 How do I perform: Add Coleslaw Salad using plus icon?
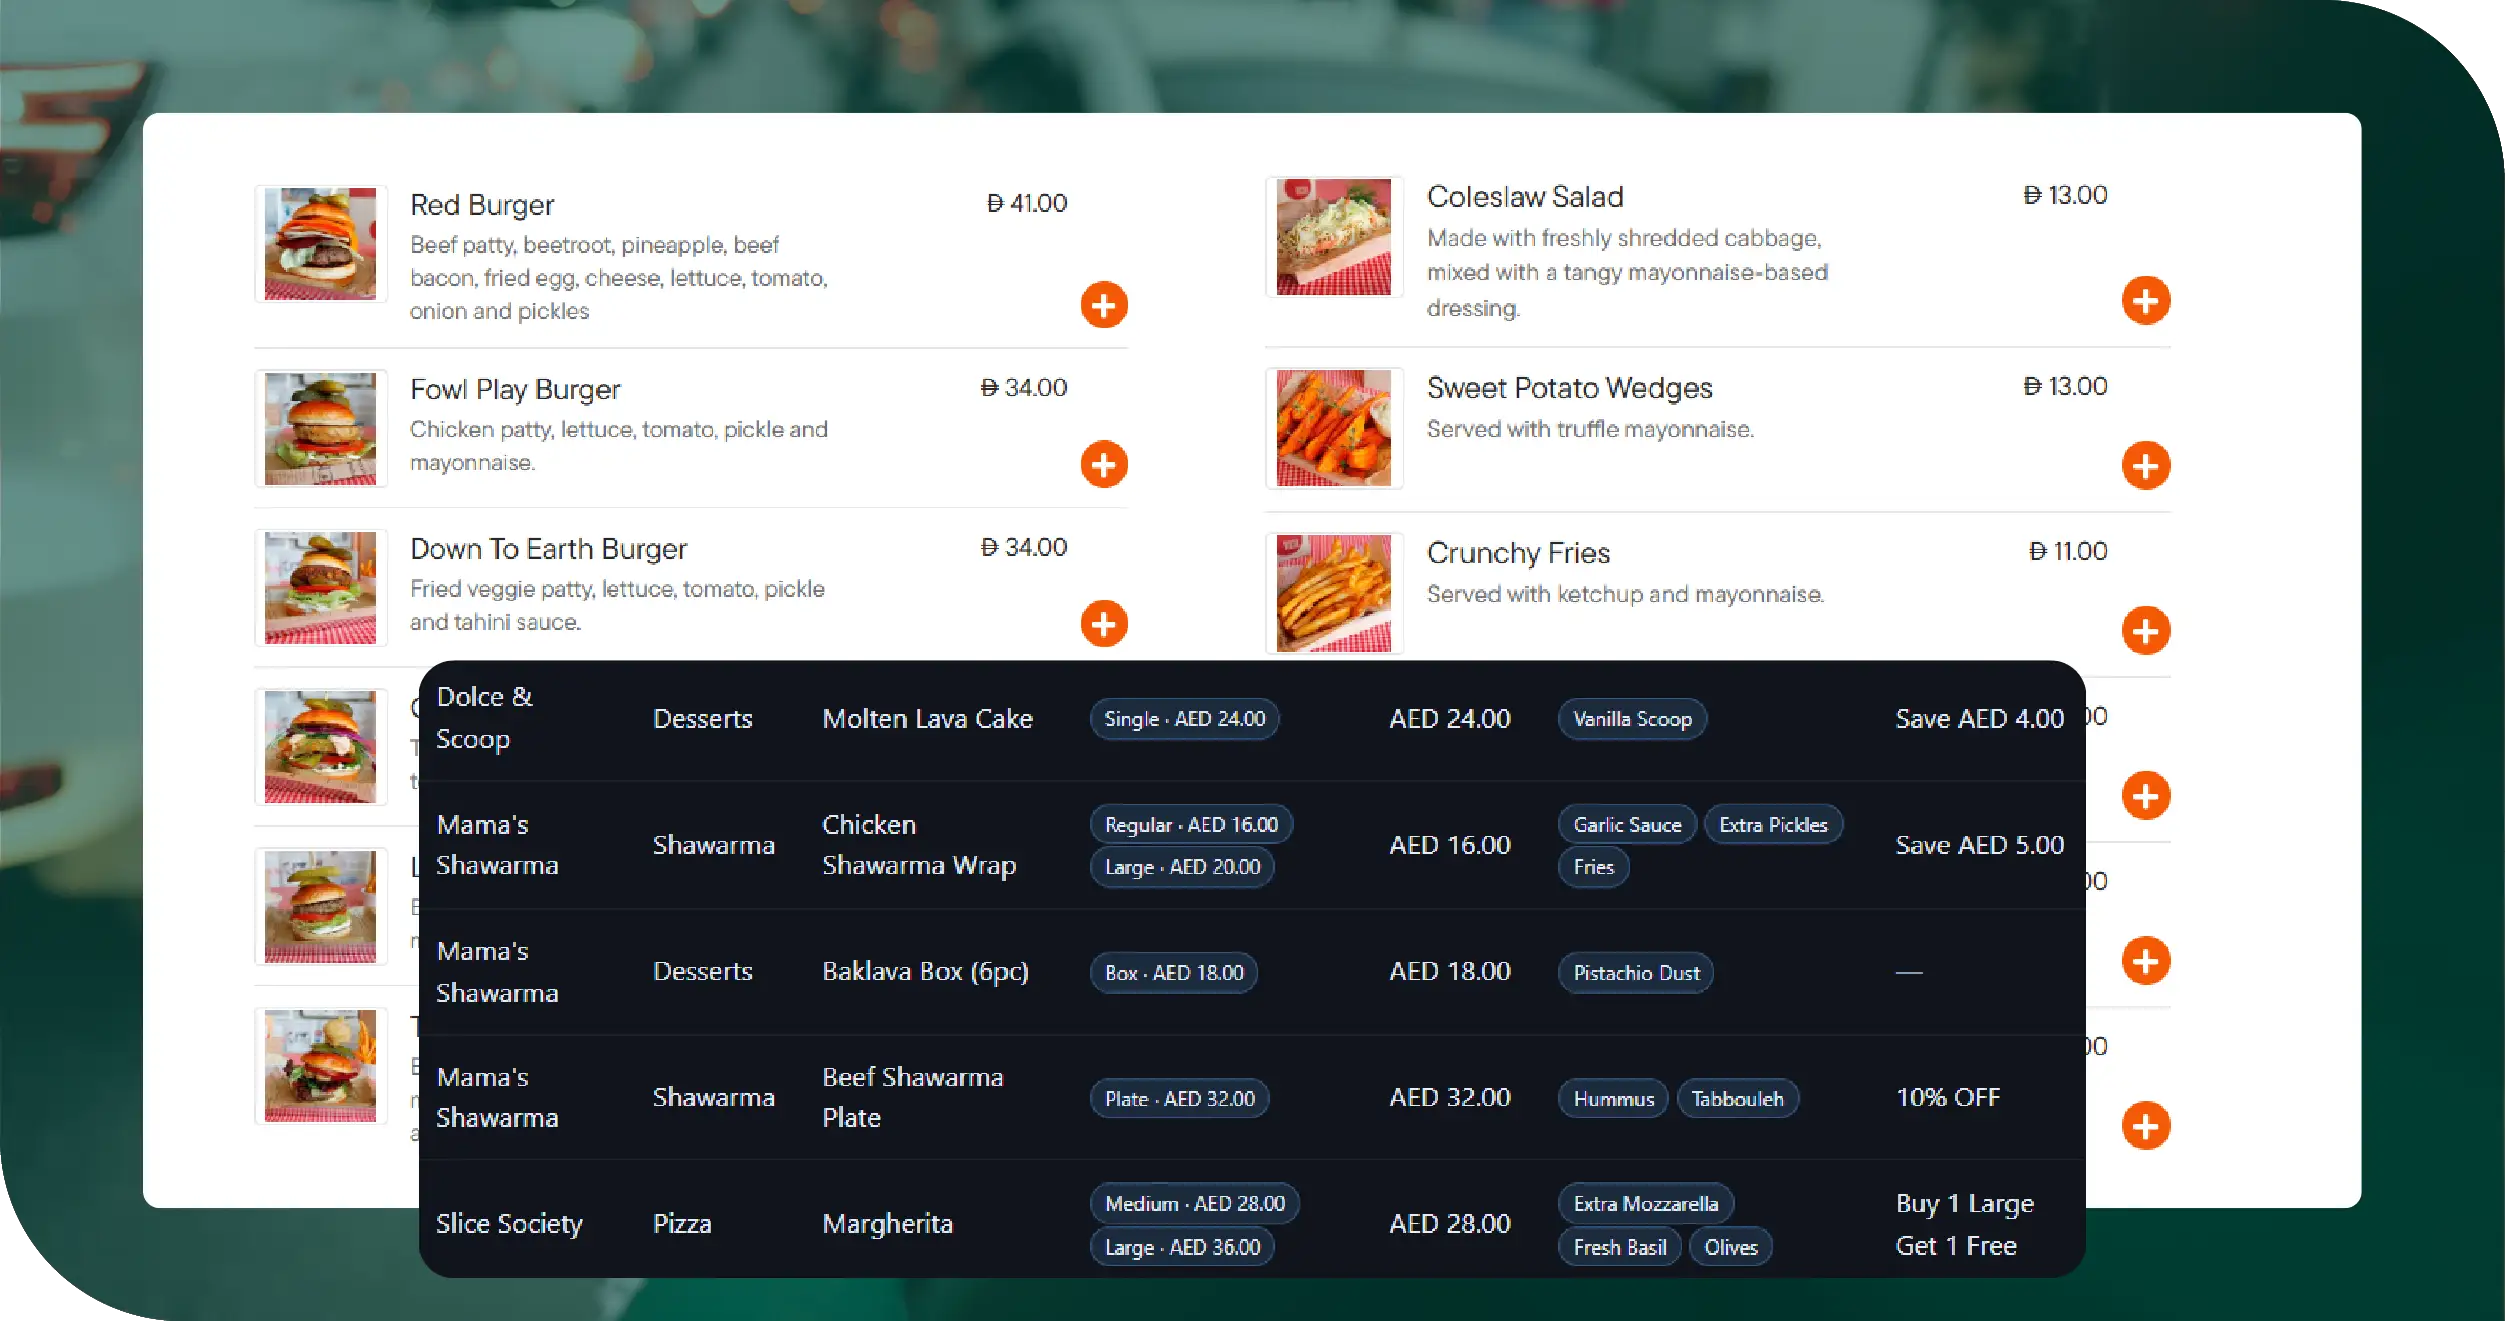(x=2145, y=301)
